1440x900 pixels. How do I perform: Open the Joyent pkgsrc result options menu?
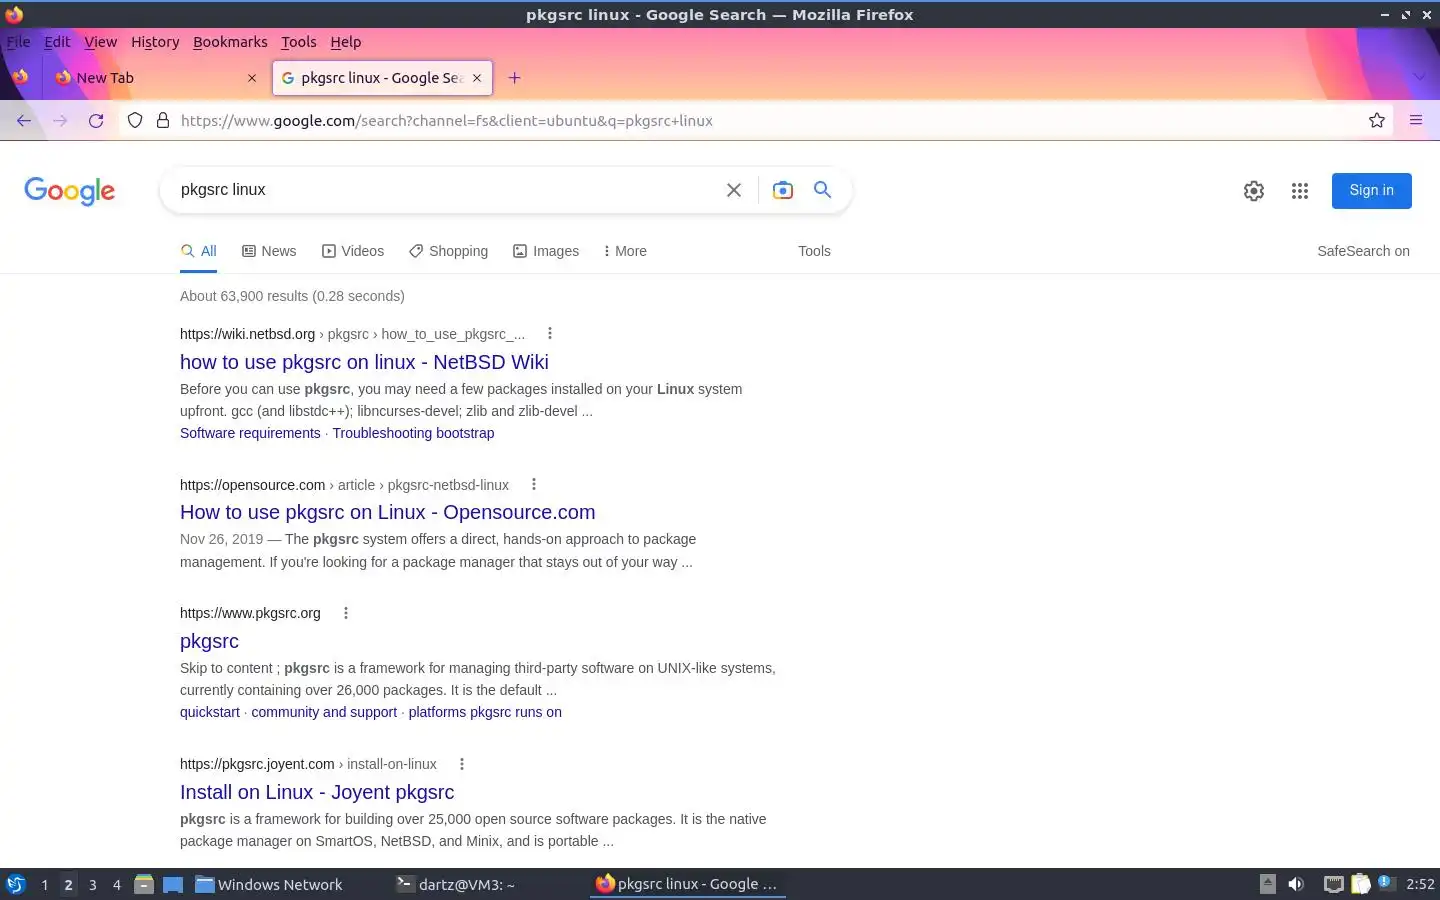coord(462,764)
